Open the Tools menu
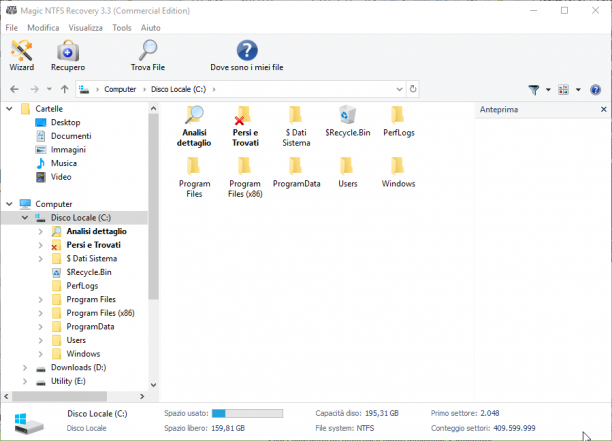Screen dimensions: 612x441 tap(122, 28)
